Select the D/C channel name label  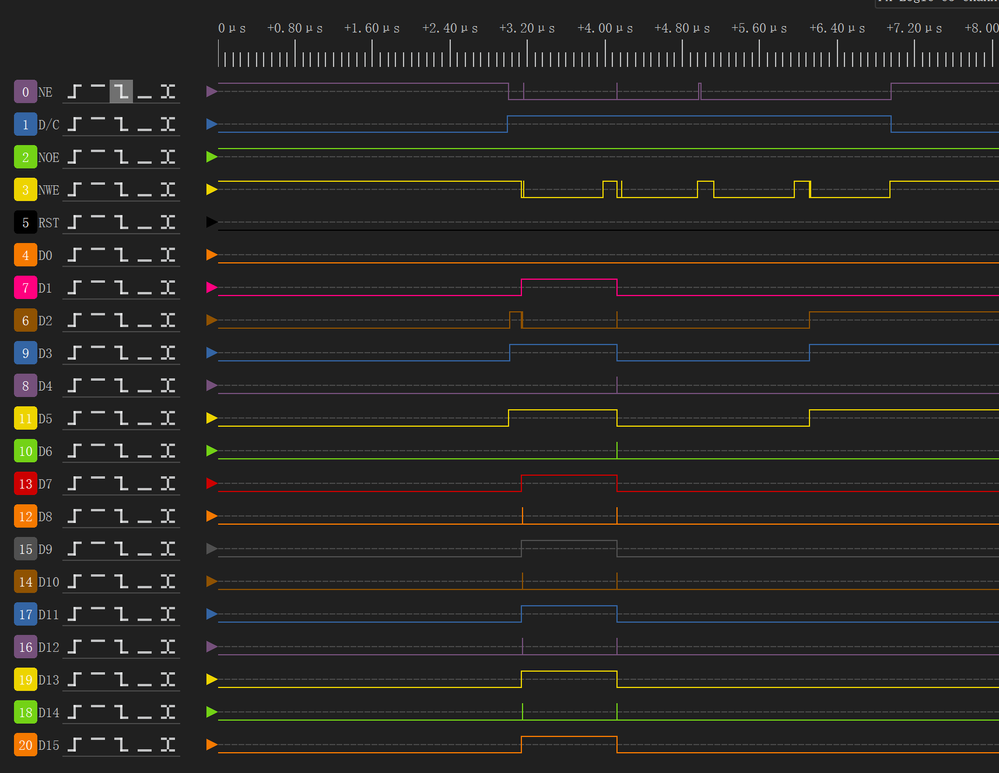click(x=48, y=124)
